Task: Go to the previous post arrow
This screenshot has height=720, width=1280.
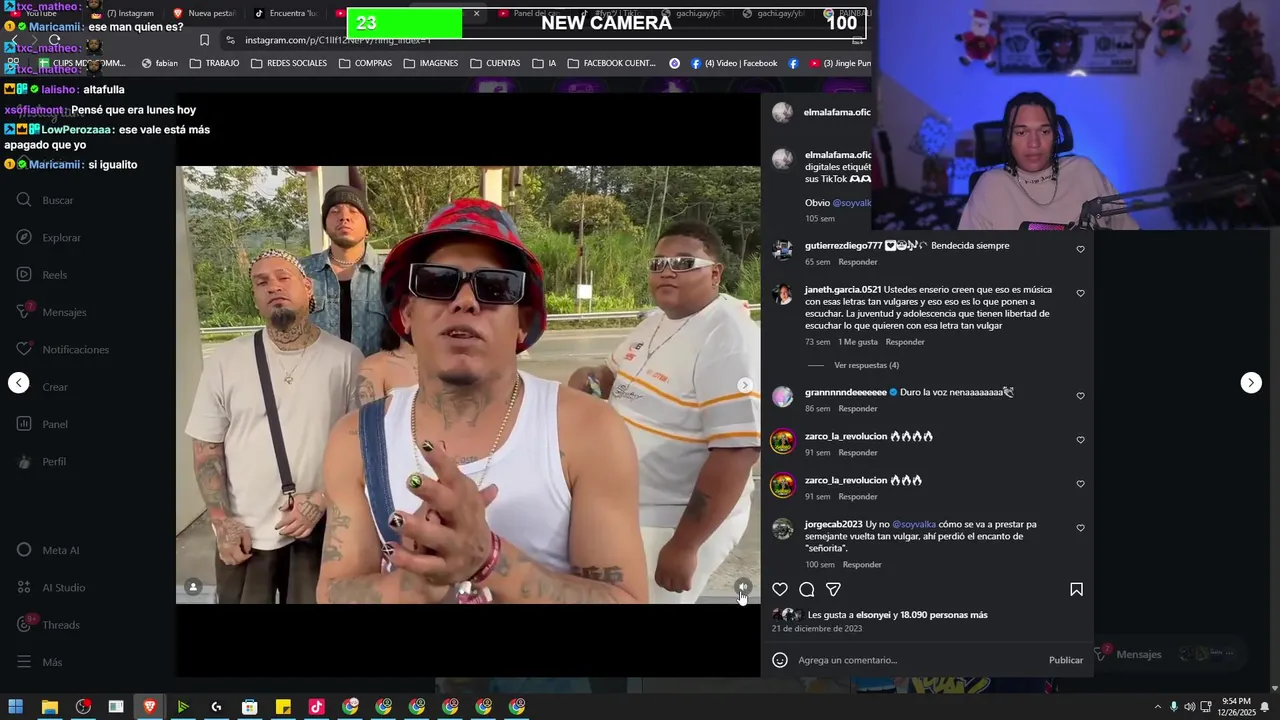Action: click(x=19, y=383)
